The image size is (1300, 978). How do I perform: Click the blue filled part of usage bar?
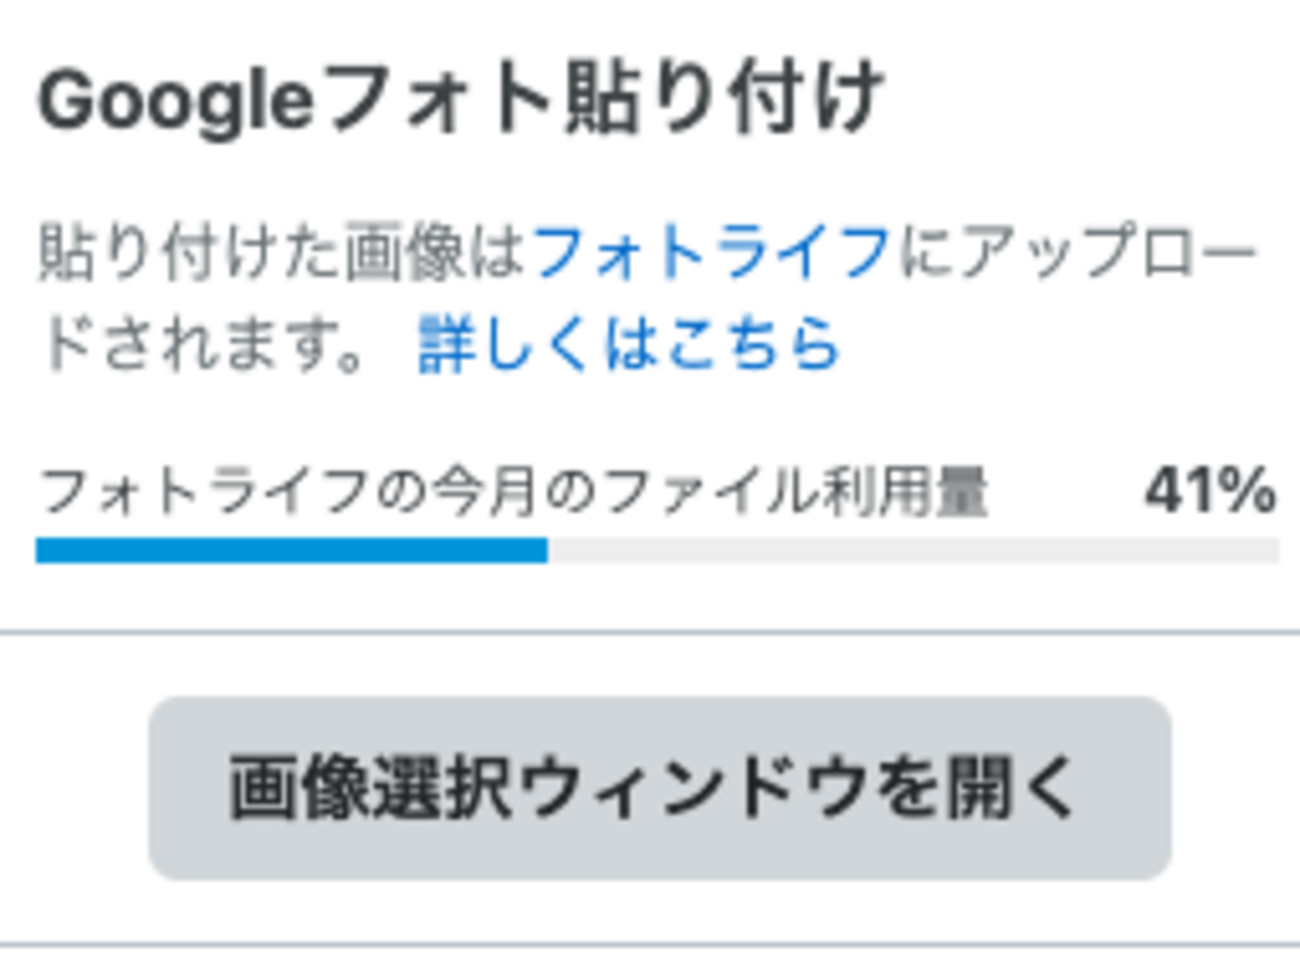pyautogui.click(x=291, y=550)
